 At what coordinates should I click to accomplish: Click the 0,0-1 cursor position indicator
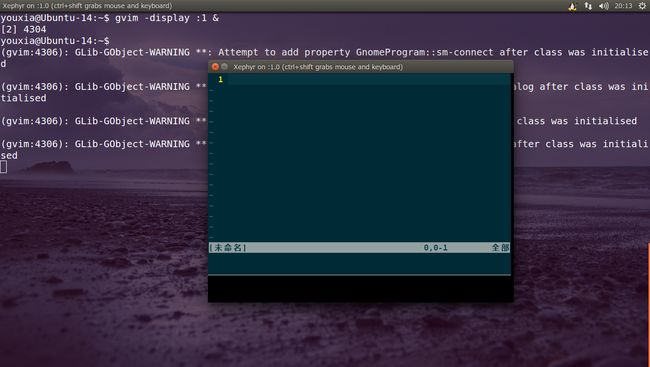[435, 248]
